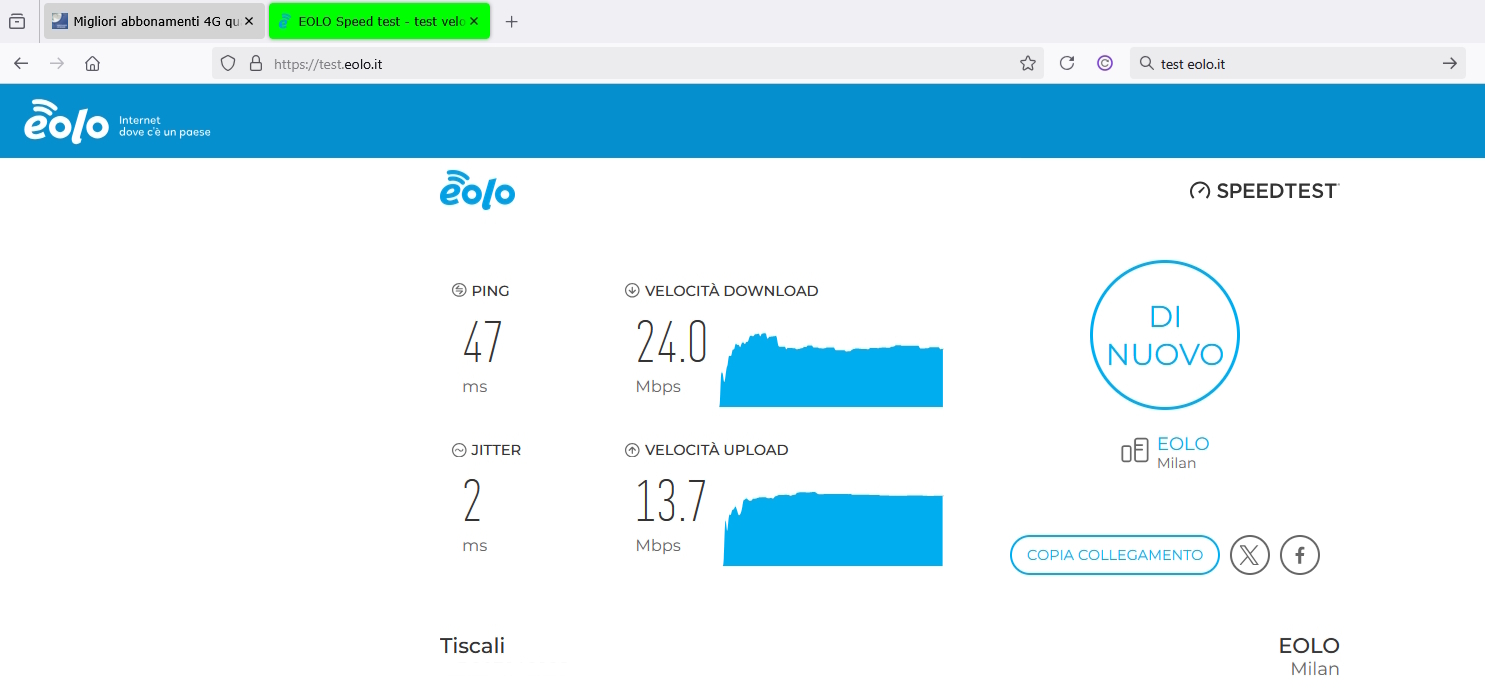Open the purple C extension icon
Image resolution: width=1485 pixels, height=688 pixels.
pos(1105,64)
